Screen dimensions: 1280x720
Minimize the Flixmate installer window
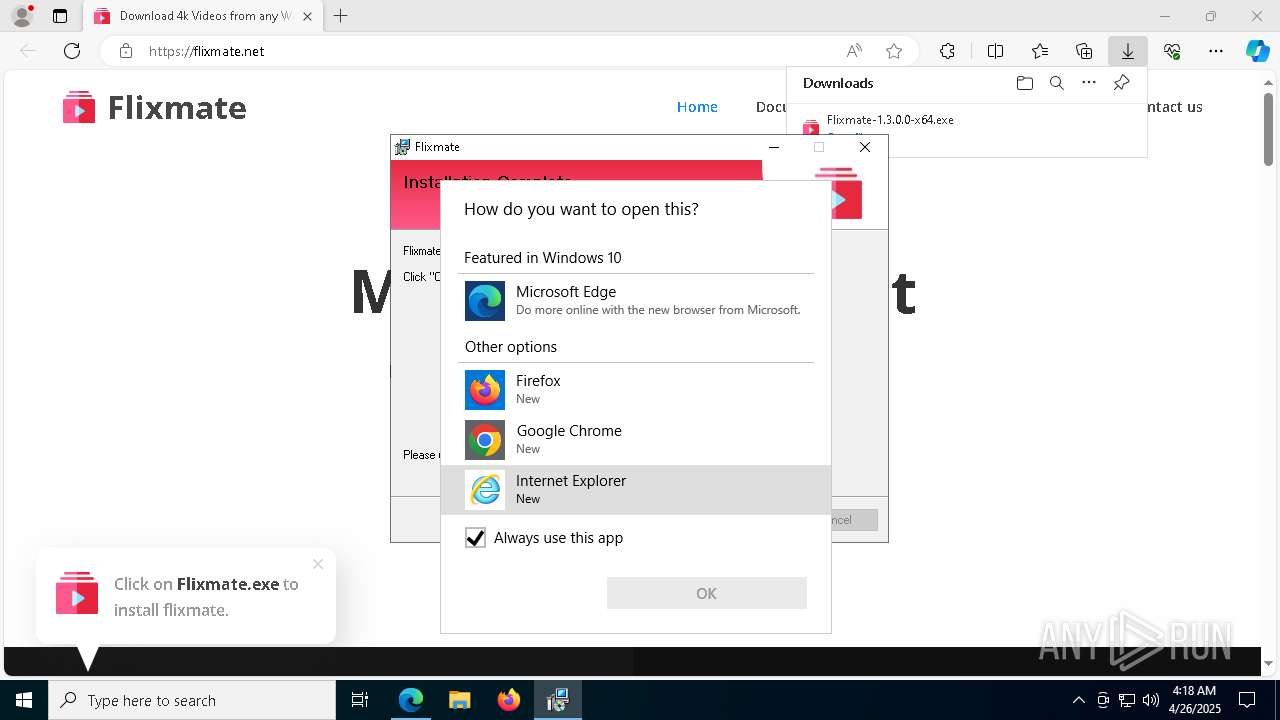coord(773,147)
